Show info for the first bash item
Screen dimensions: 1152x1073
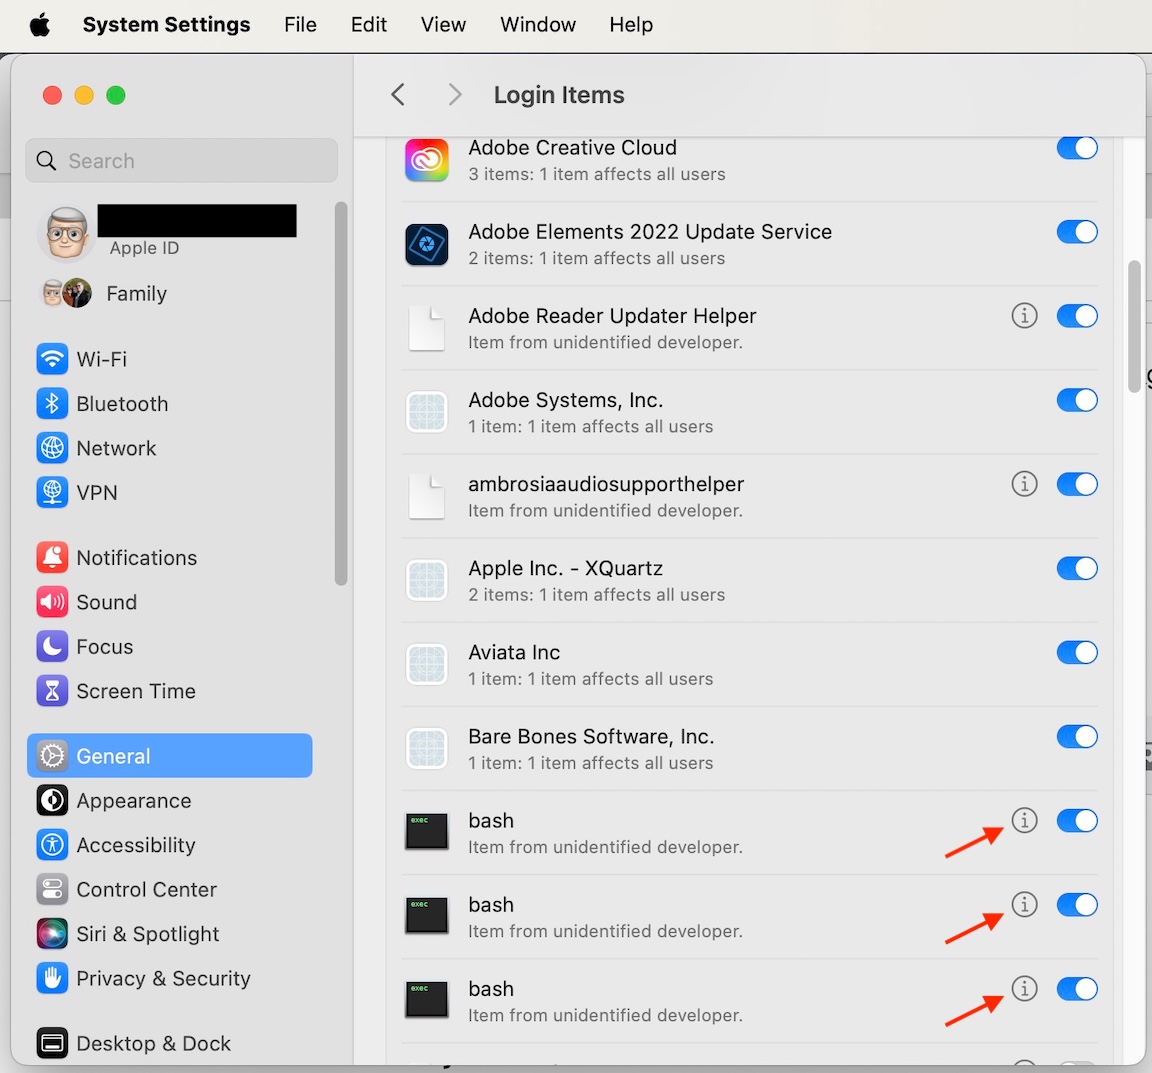pyautogui.click(x=1024, y=820)
